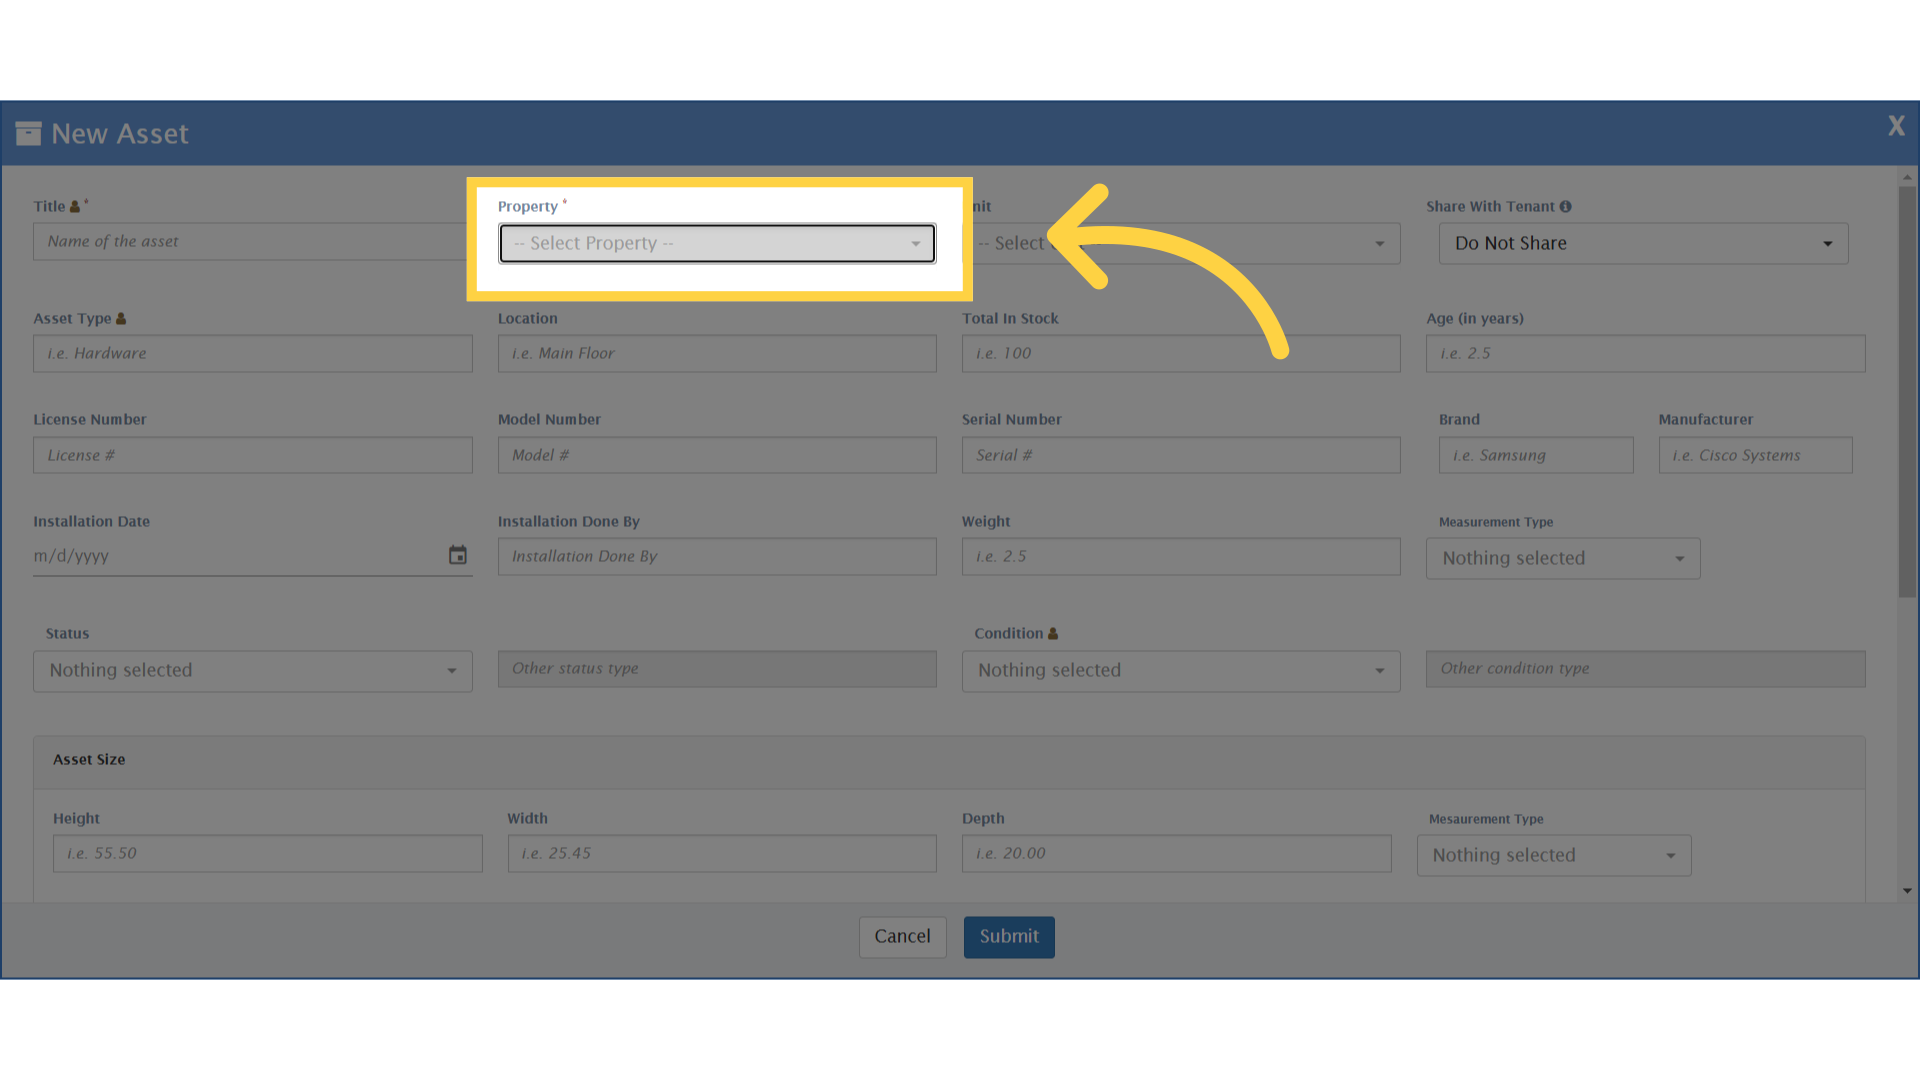Click the info icon beside Share With Tenant
Screen dimensions: 1920x1080
pos(1565,206)
